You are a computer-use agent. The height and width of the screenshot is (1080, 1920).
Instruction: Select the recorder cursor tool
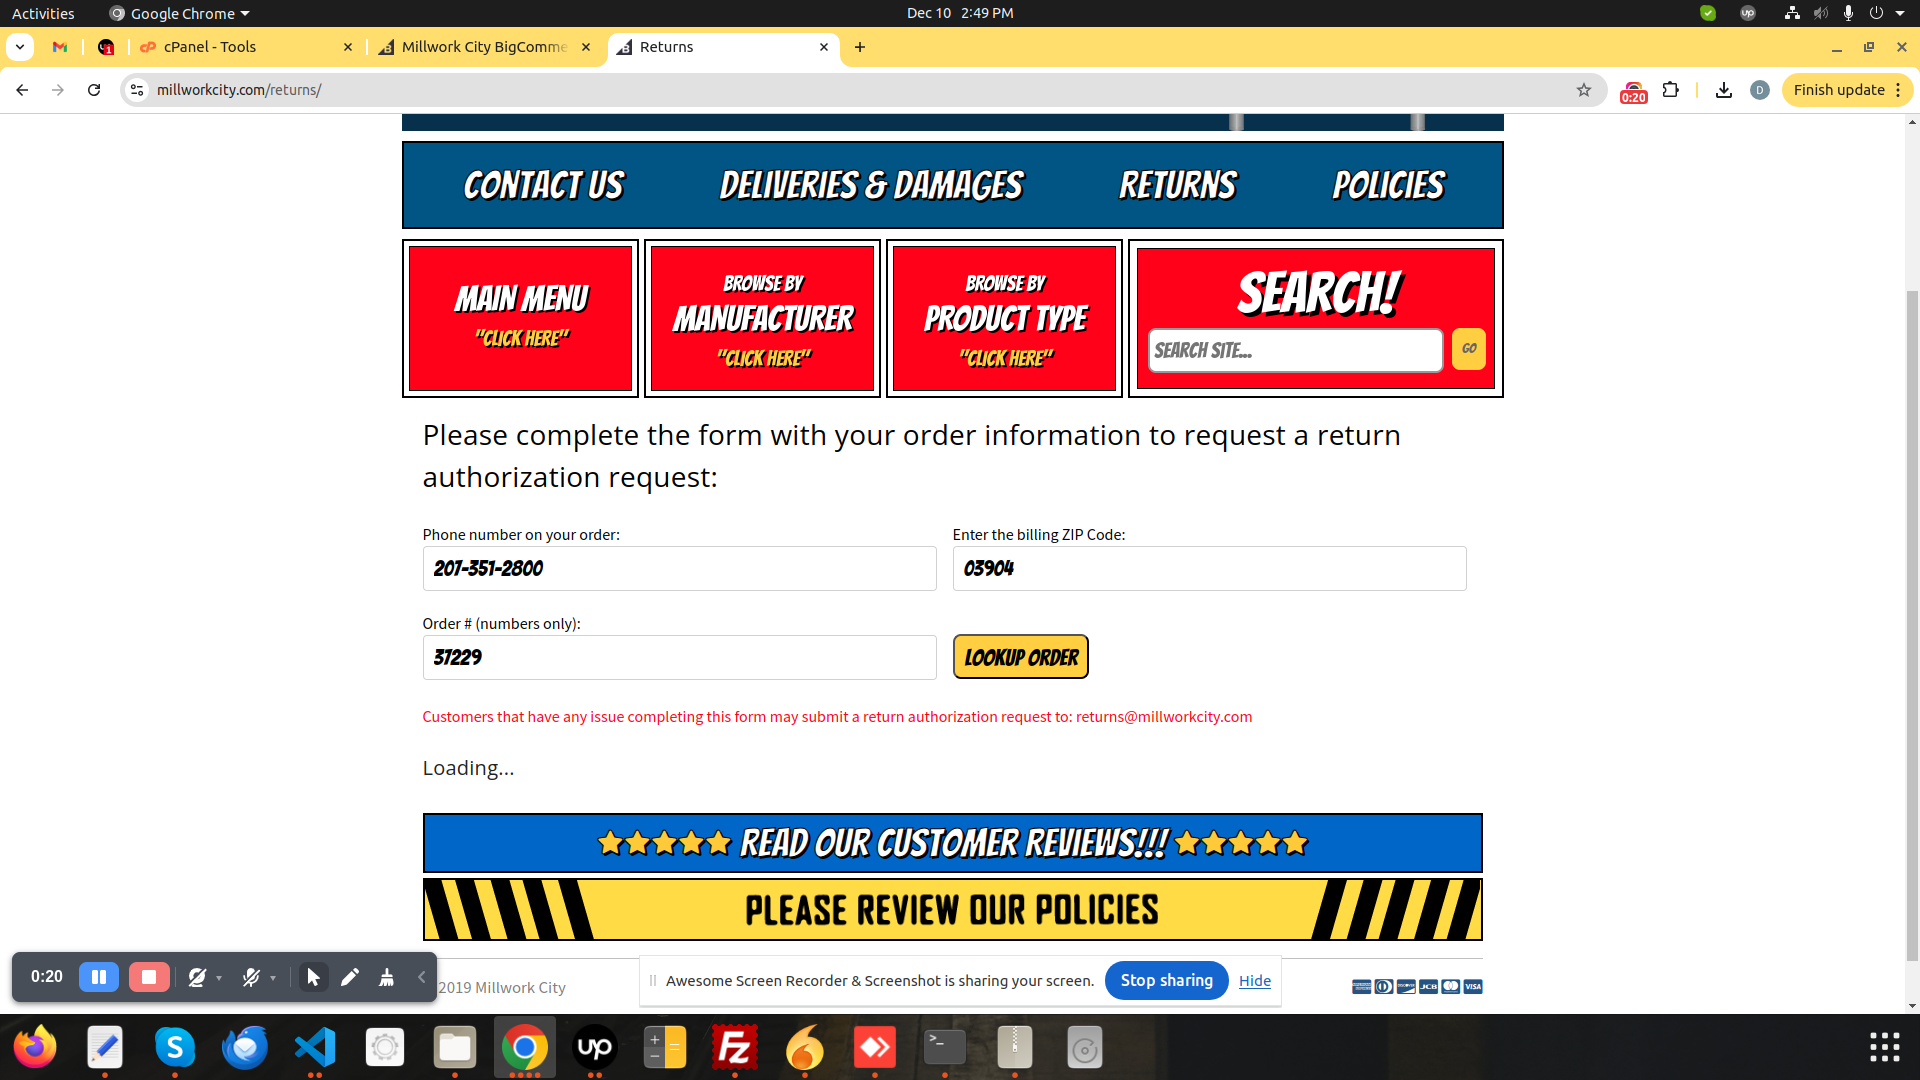(x=313, y=977)
